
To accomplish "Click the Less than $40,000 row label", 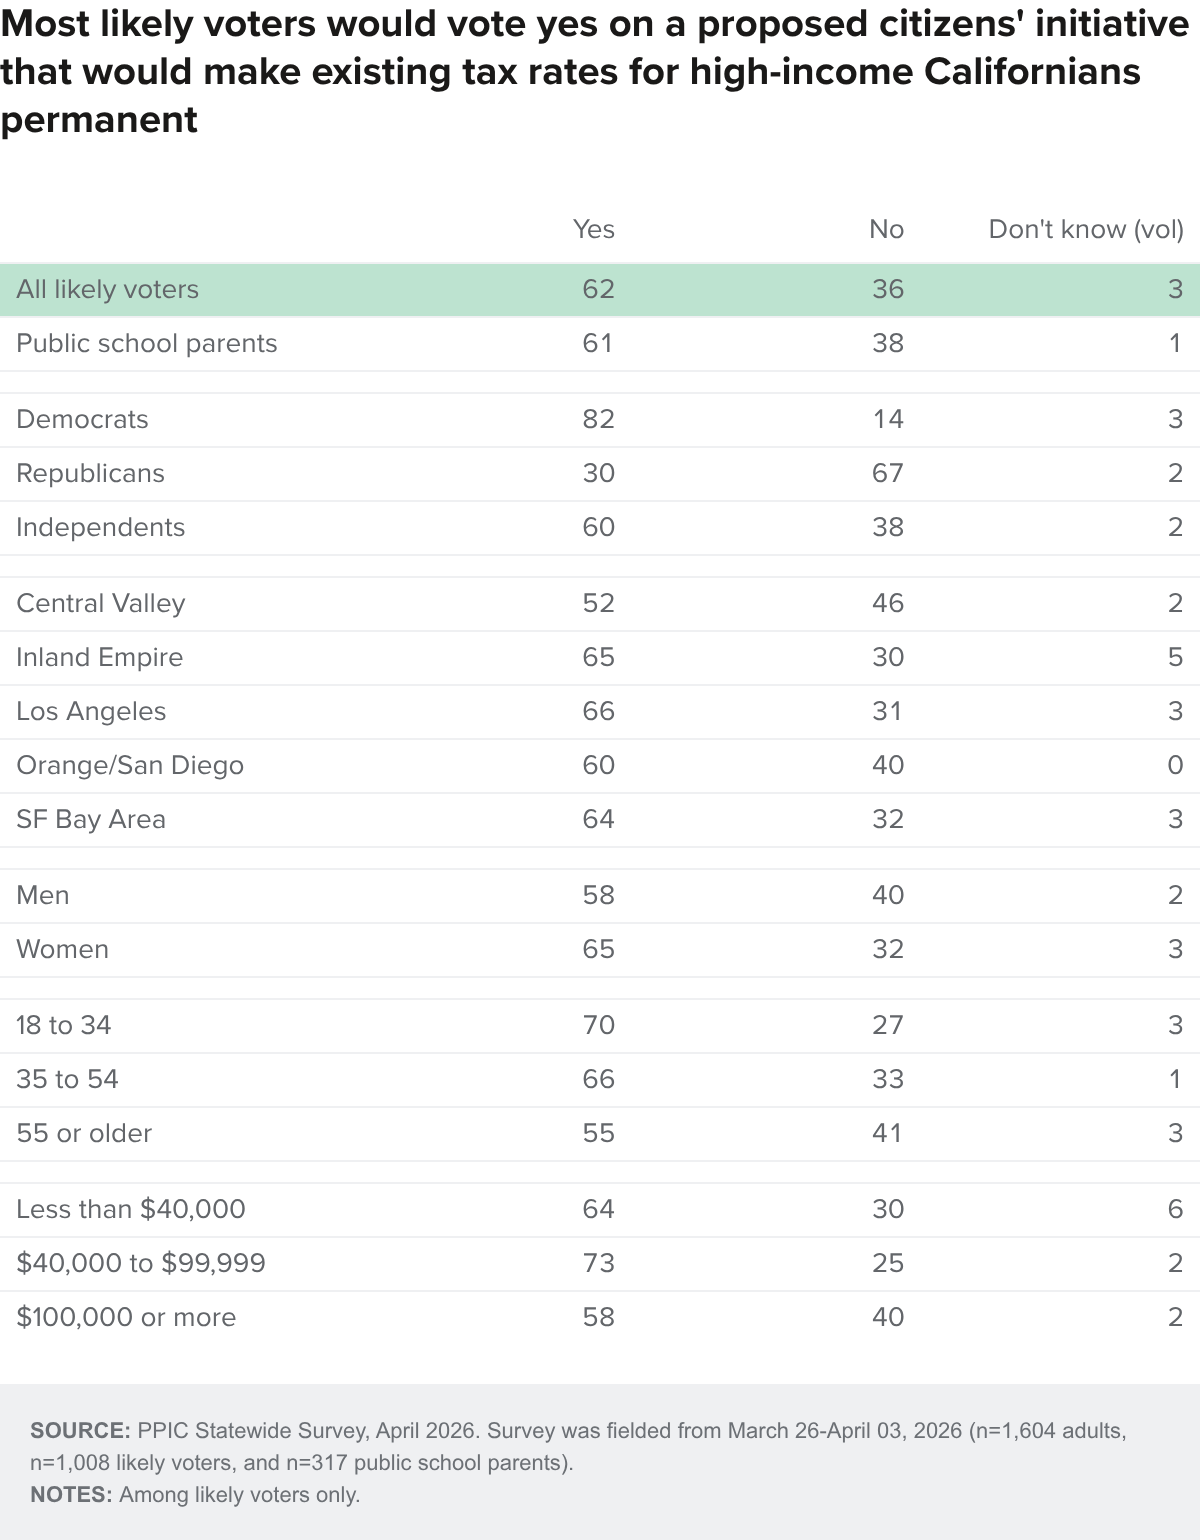I will coord(131,1209).
